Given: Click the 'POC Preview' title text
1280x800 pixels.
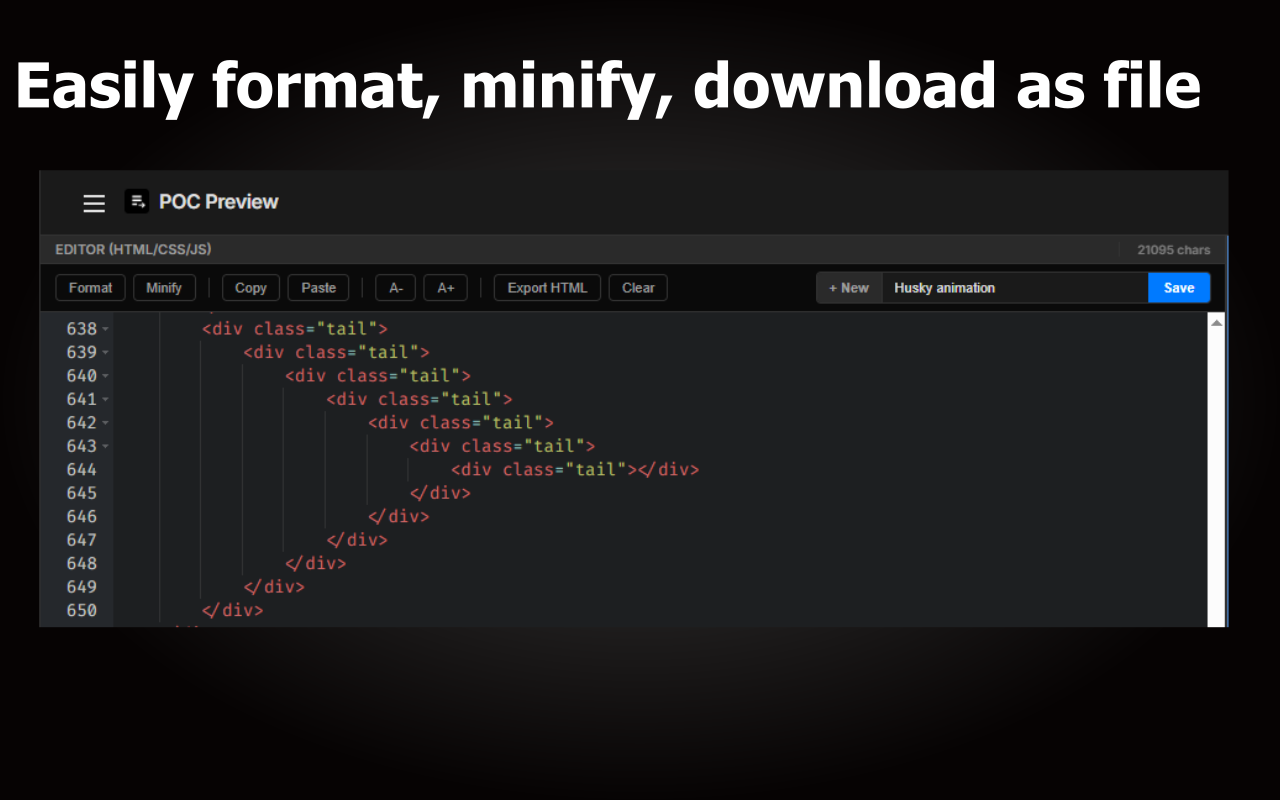Looking at the screenshot, I should pyautogui.click(x=218, y=201).
